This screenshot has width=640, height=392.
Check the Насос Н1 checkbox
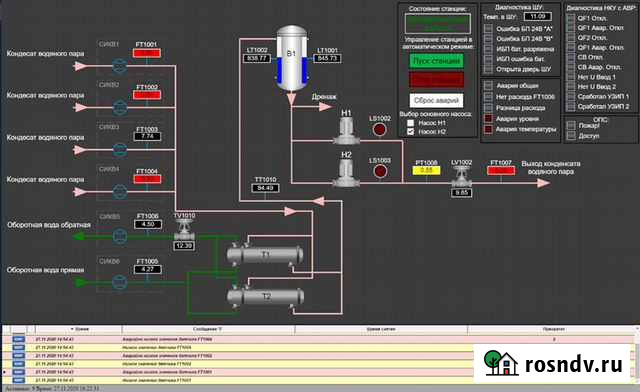coord(411,122)
